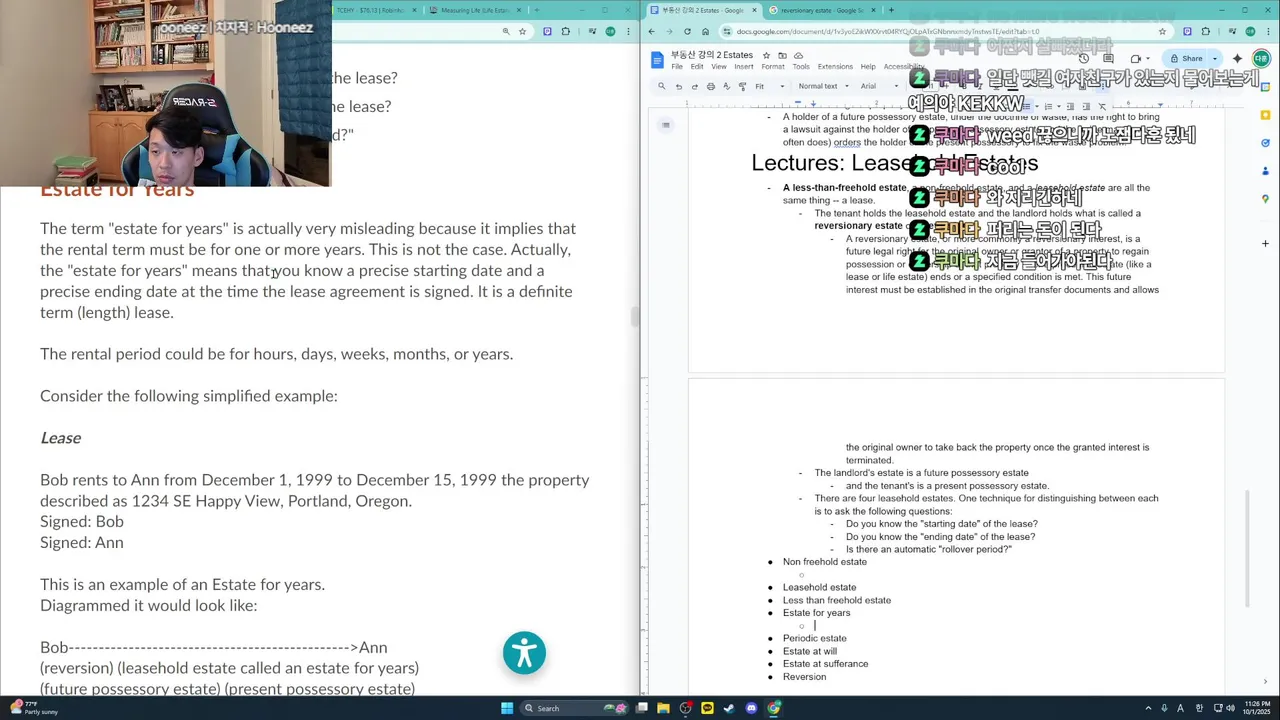Screen dimensions: 1280x720
Task: Open the Format menu in Docs
Action: (x=773, y=67)
